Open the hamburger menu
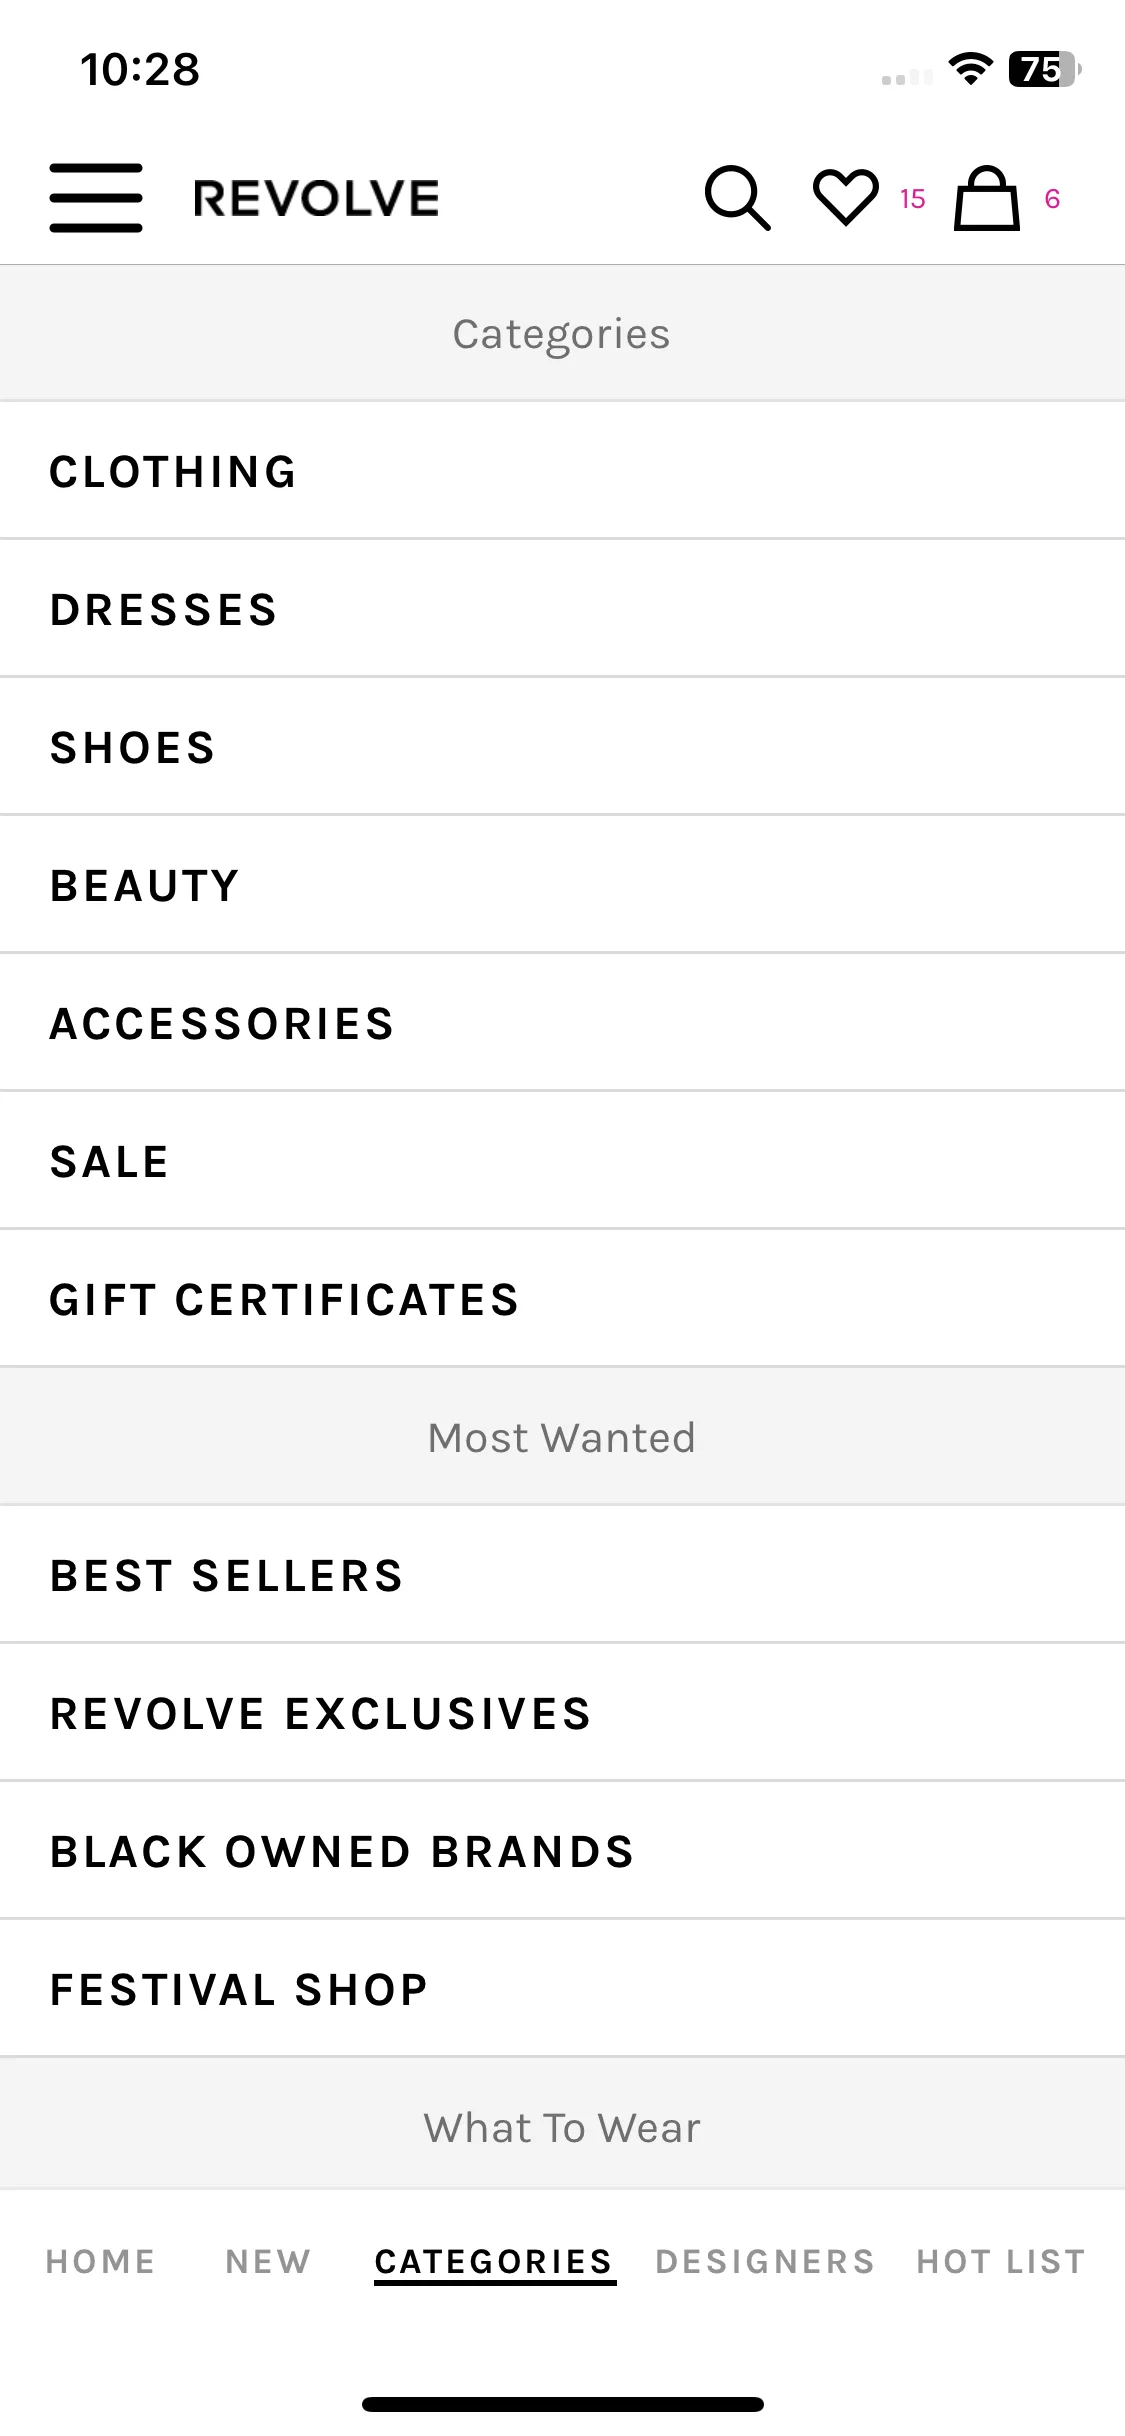The height and width of the screenshot is (2436, 1125). point(96,198)
